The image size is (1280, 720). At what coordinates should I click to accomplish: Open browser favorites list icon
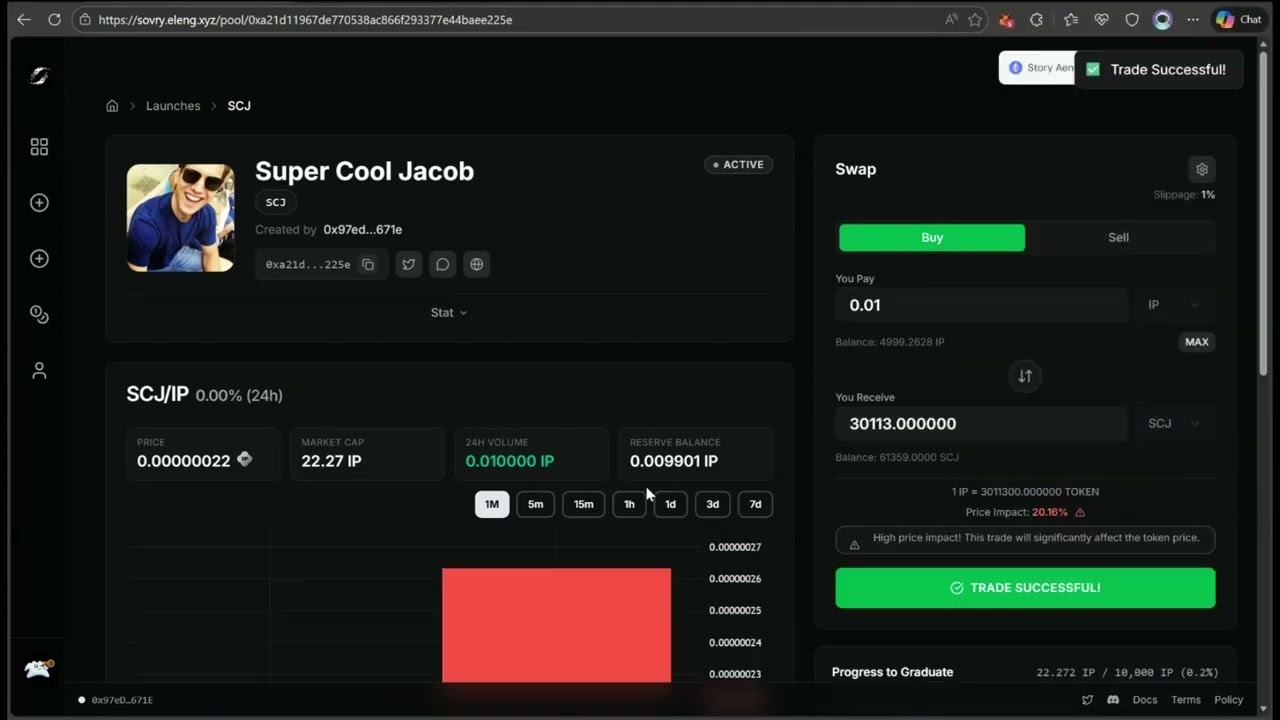(1071, 19)
